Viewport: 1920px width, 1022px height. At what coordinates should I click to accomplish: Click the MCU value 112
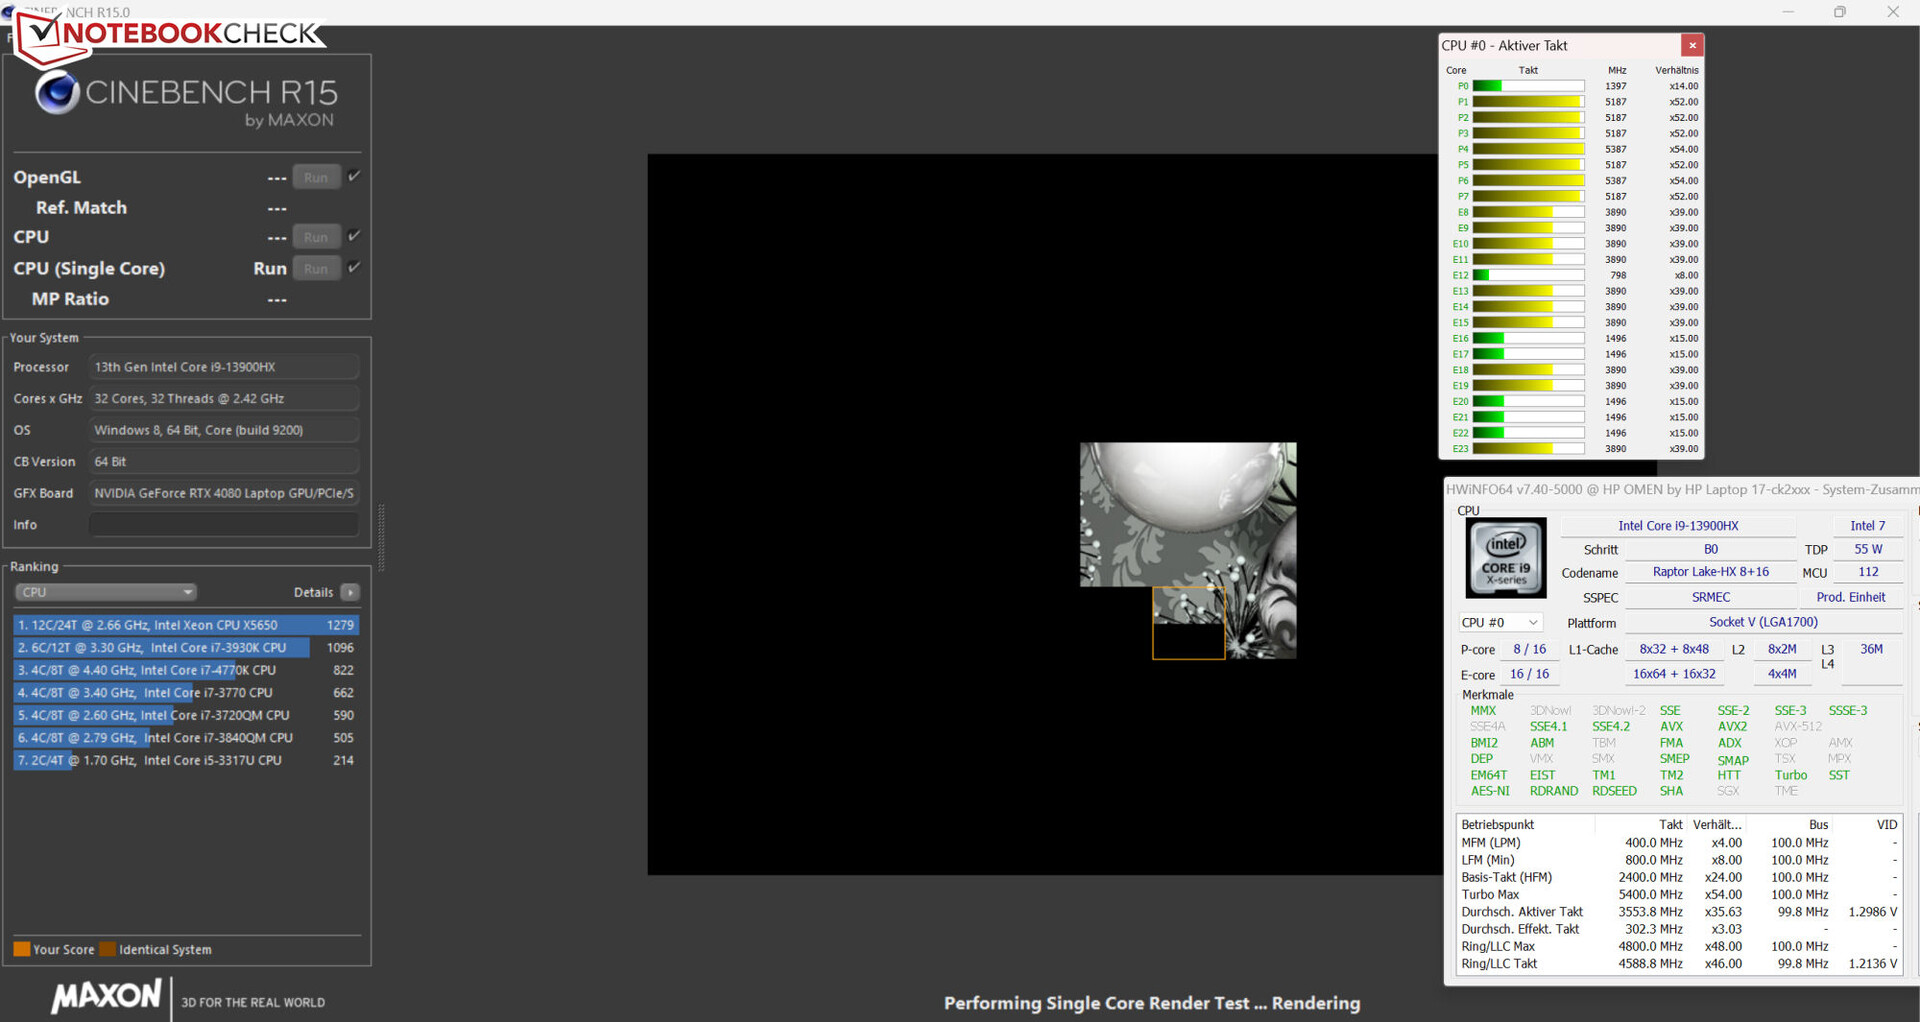pos(1867,572)
